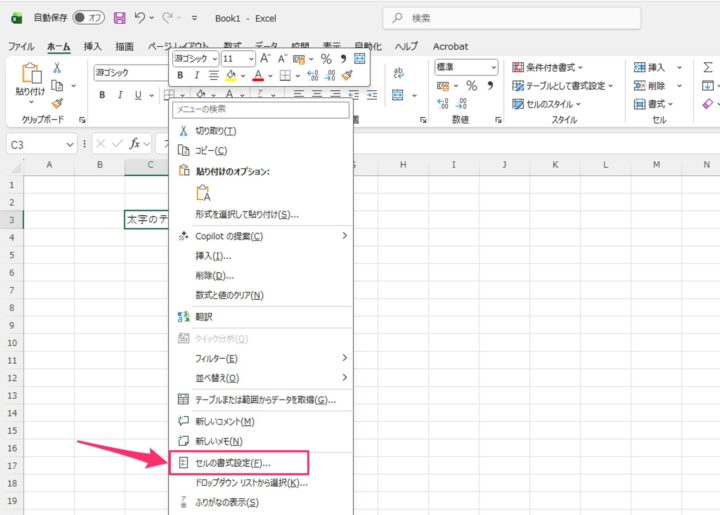This screenshot has width=720, height=515.
Task: Click the percent style icon in mini toolbar
Action: coord(326,59)
